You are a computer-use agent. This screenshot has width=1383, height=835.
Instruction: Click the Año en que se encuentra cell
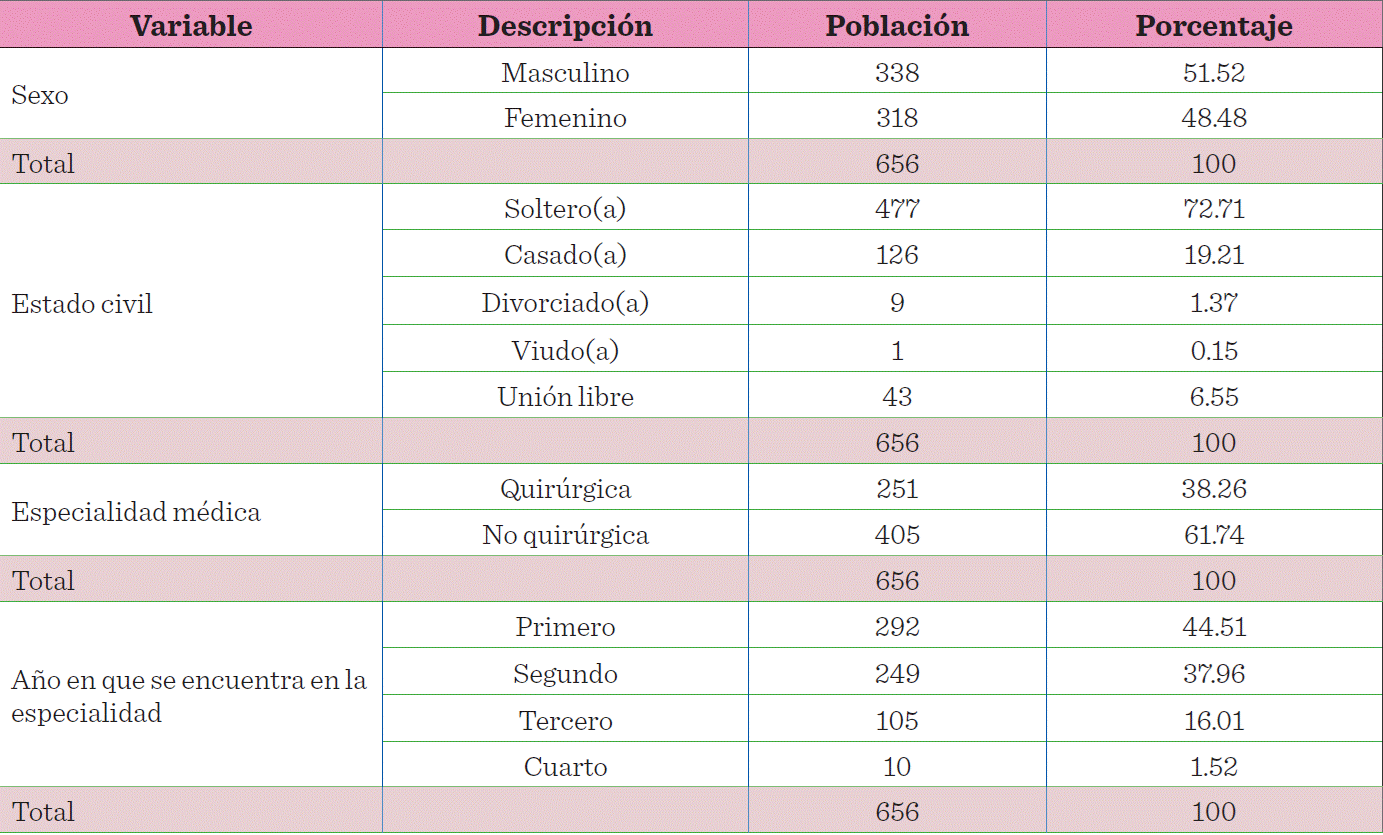tap(188, 696)
